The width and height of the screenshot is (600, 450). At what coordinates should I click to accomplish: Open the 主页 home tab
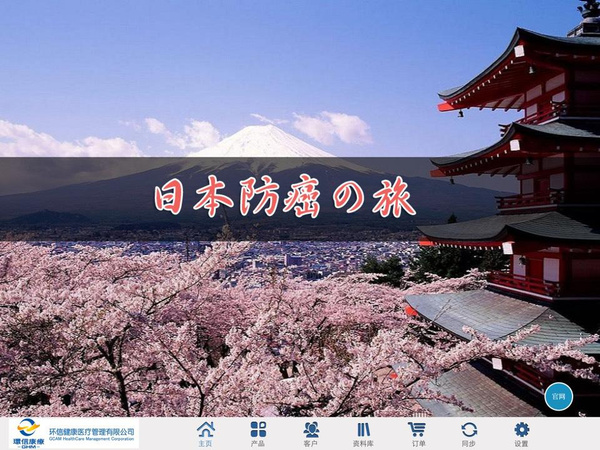(x=205, y=434)
